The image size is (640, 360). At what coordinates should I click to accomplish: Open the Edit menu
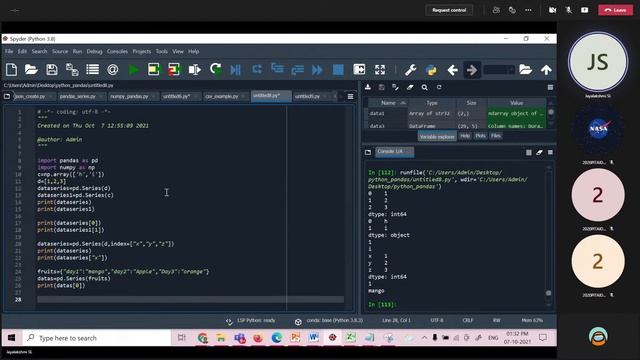tap(22, 51)
